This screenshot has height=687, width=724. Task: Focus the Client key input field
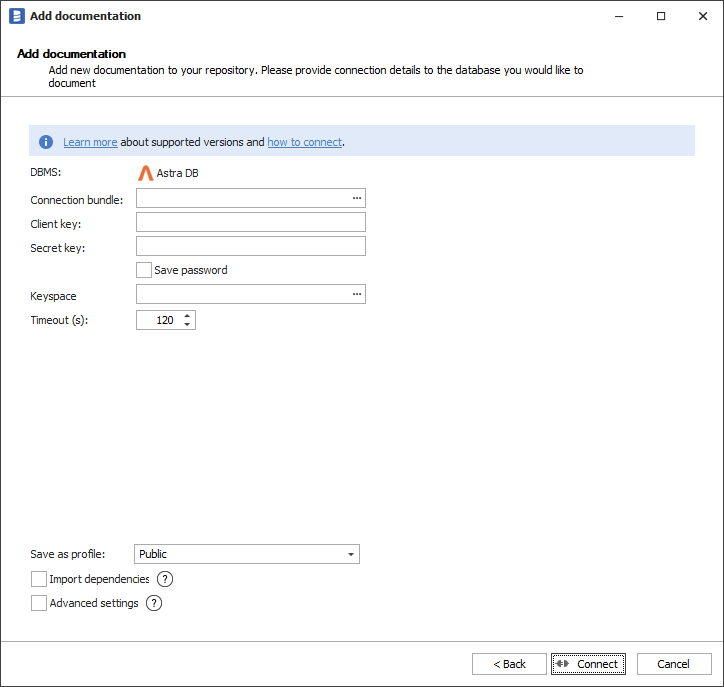(250, 222)
